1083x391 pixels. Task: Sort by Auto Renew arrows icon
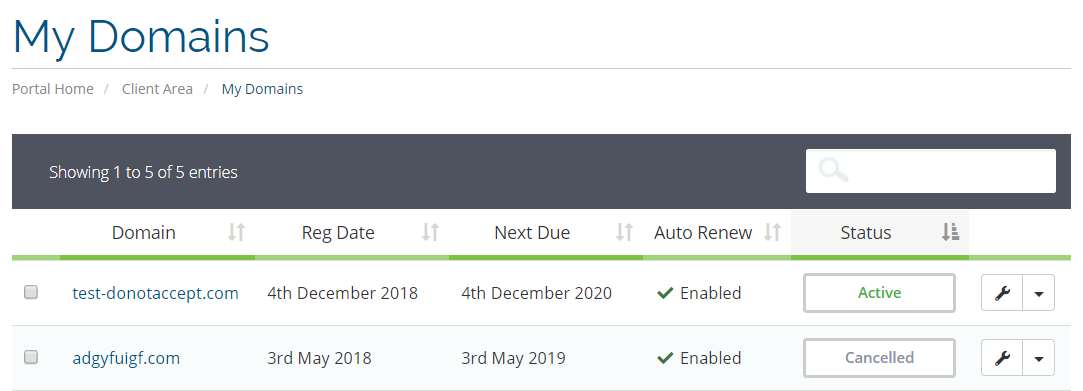[772, 232]
